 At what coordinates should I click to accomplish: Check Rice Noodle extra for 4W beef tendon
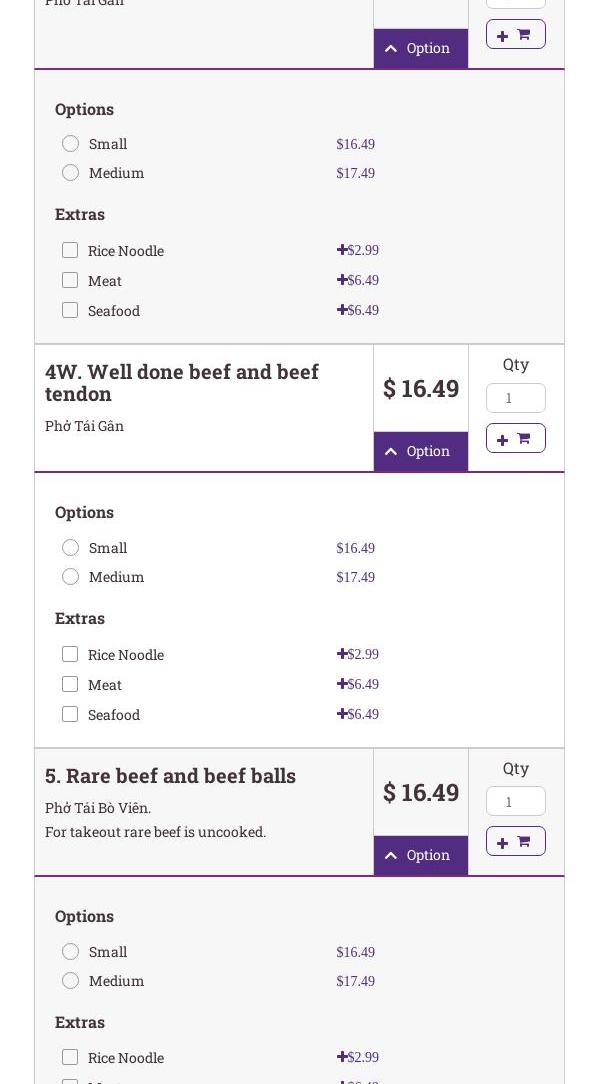pos(70,655)
